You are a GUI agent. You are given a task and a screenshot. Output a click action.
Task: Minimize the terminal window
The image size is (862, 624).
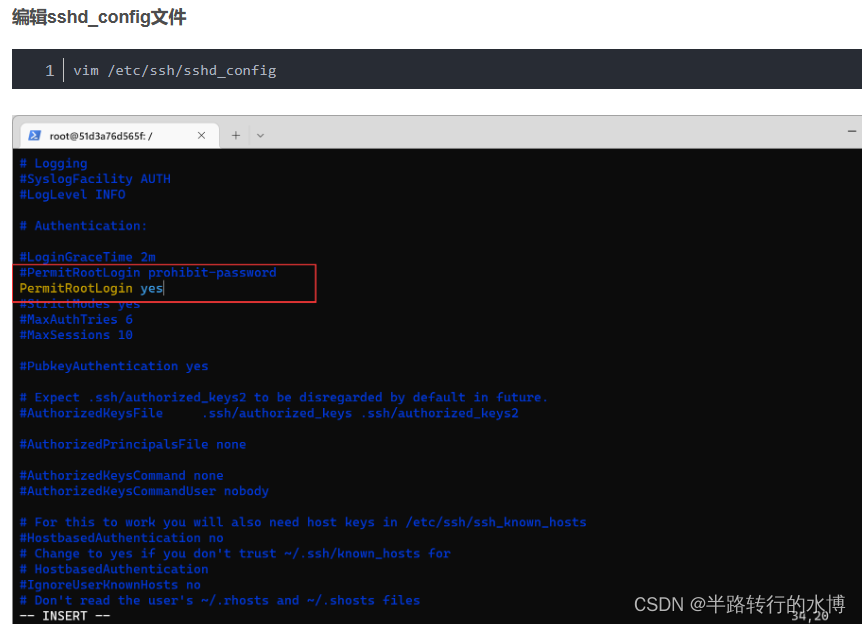pyautogui.click(x=852, y=130)
